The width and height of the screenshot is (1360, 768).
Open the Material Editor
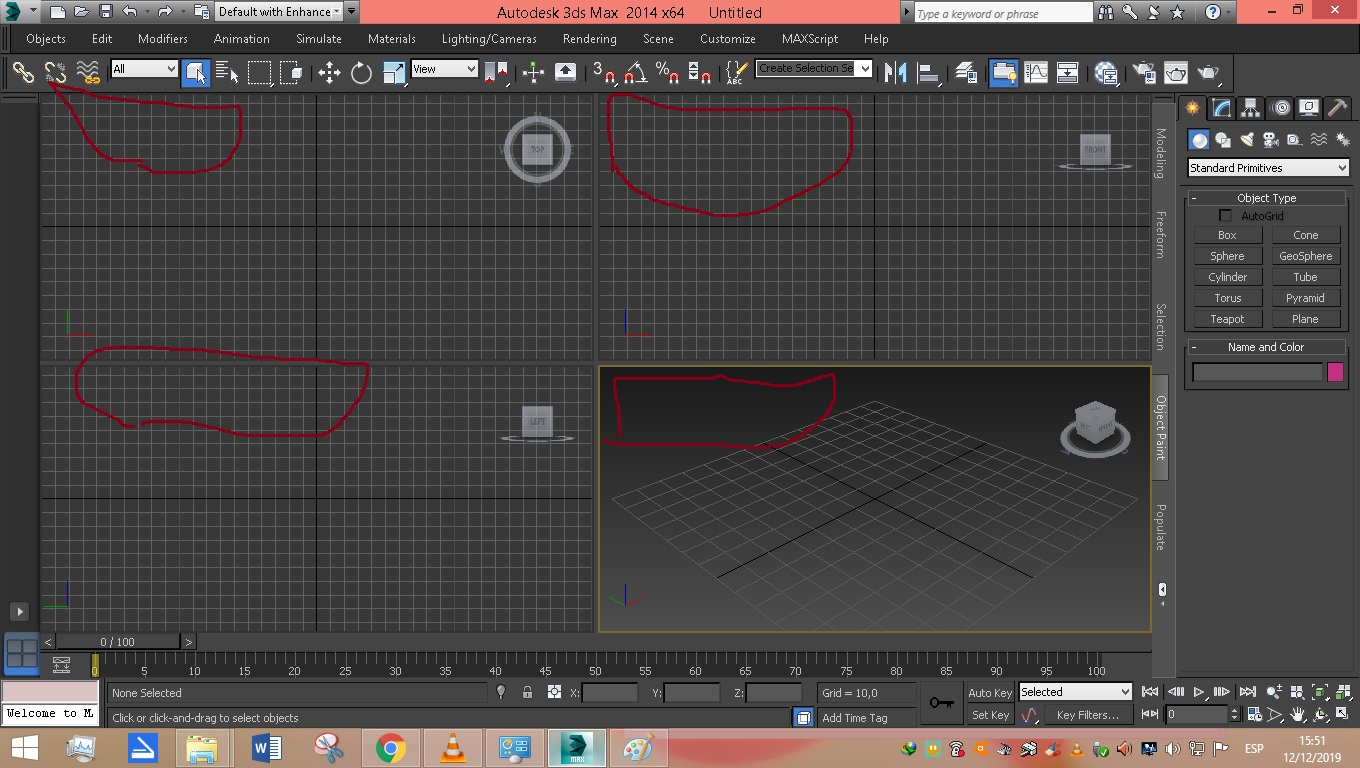point(1106,72)
